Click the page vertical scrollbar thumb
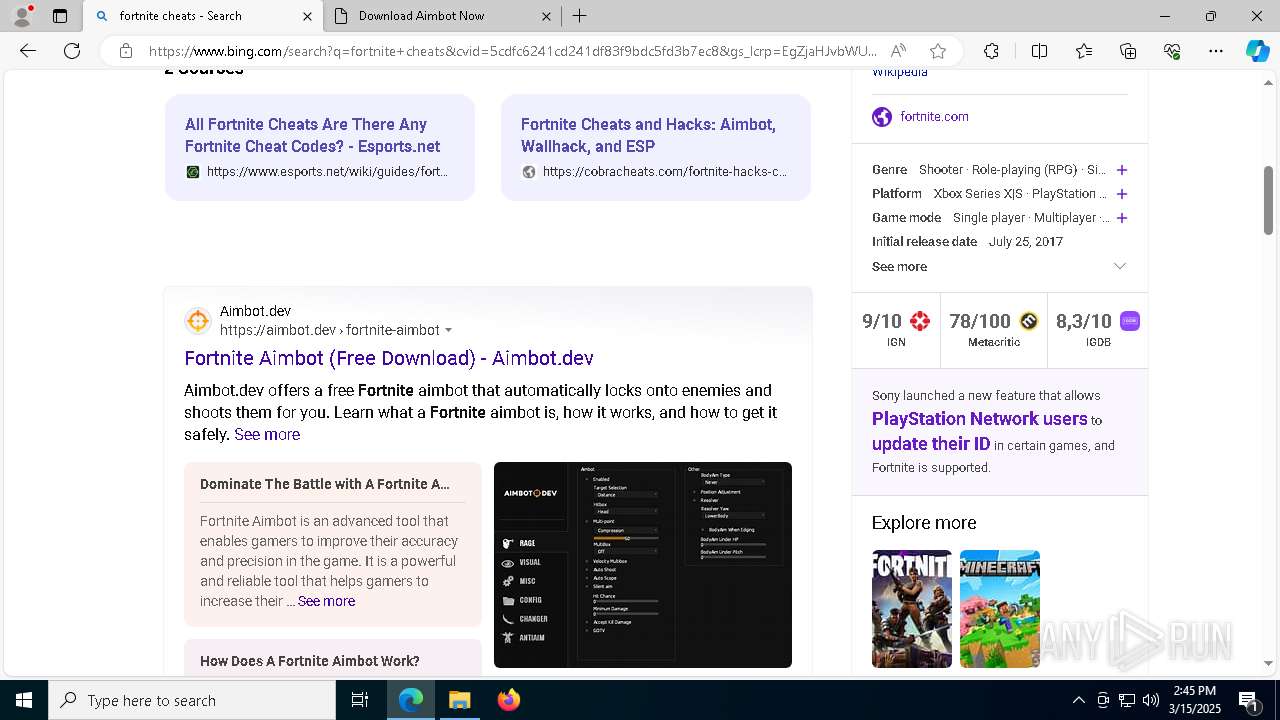Viewport: 1280px width, 720px height. point(1268,200)
